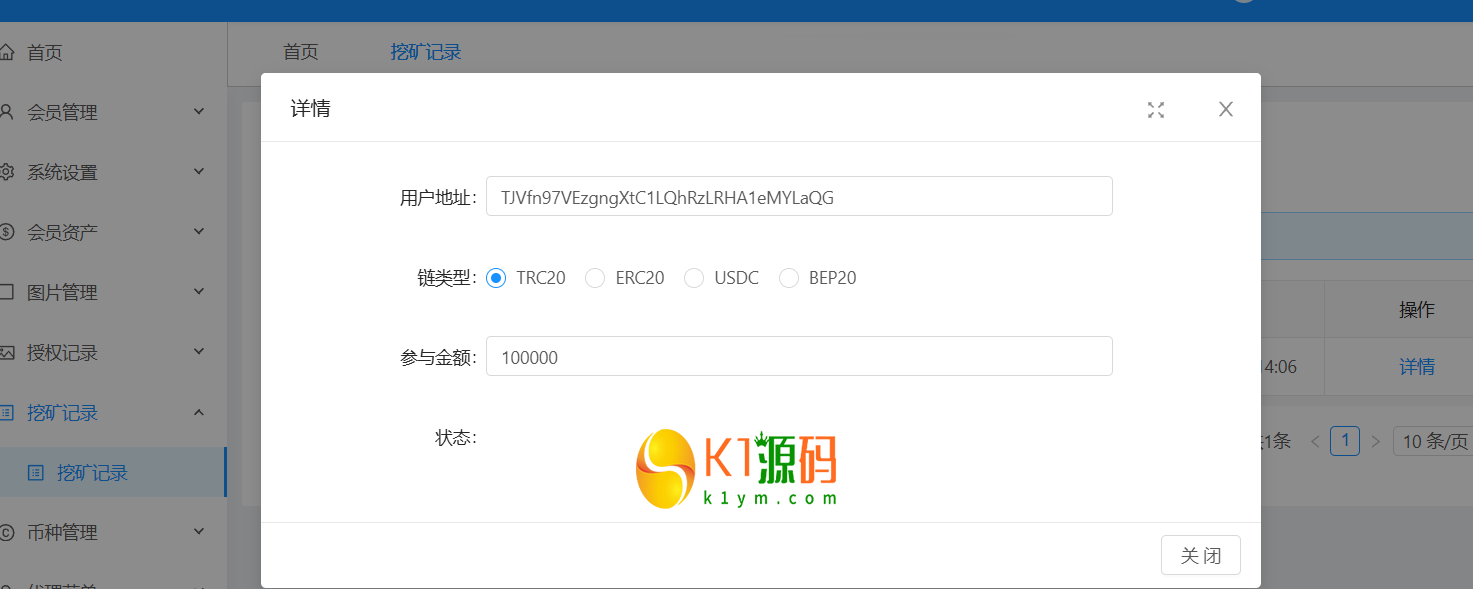Image resolution: width=1473 pixels, height=589 pixels.
Task: Maximize the 详情 dialog with fullscreen icon
Action: coord(1156,110)
